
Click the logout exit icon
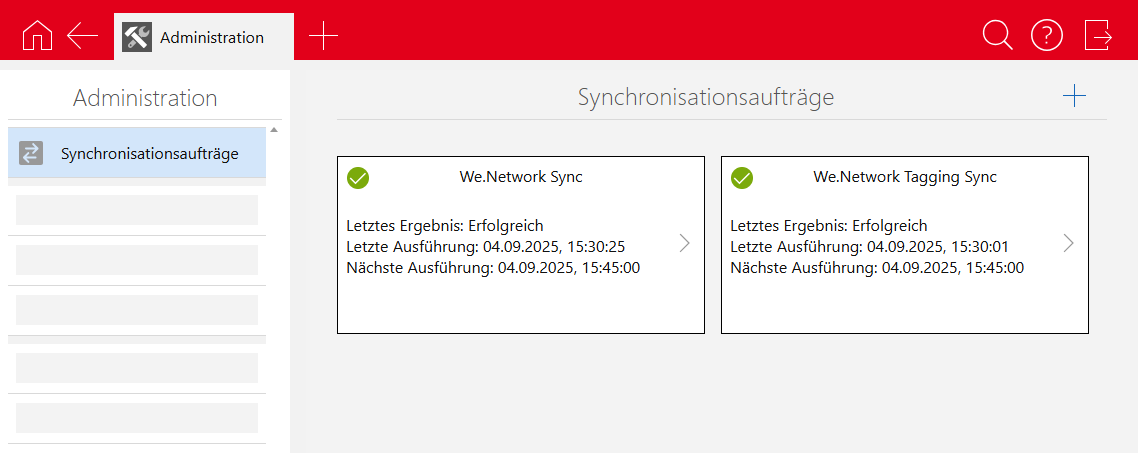(1098, 36)
